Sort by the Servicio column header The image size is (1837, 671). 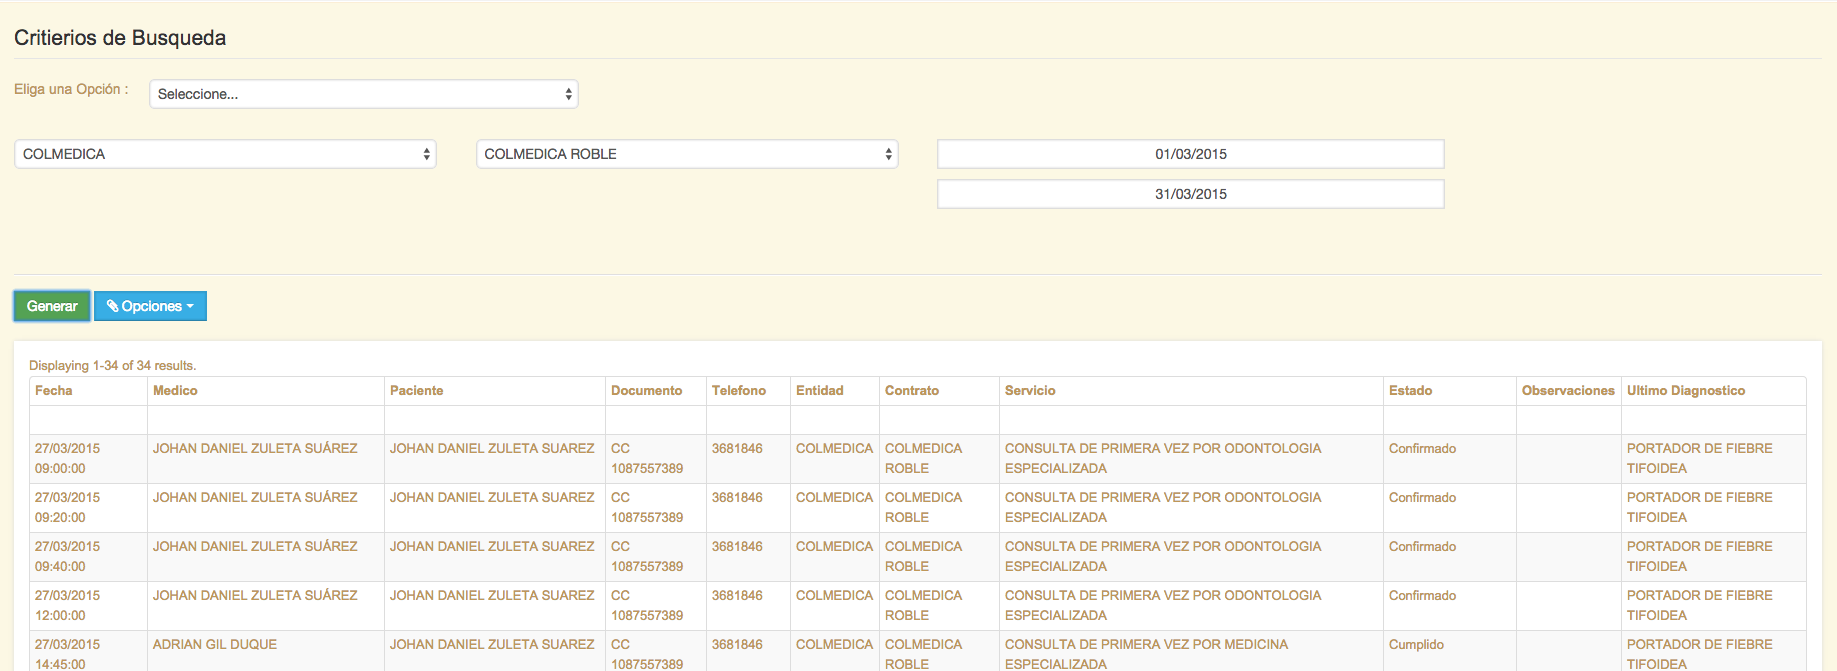(x=1030, y=391)
